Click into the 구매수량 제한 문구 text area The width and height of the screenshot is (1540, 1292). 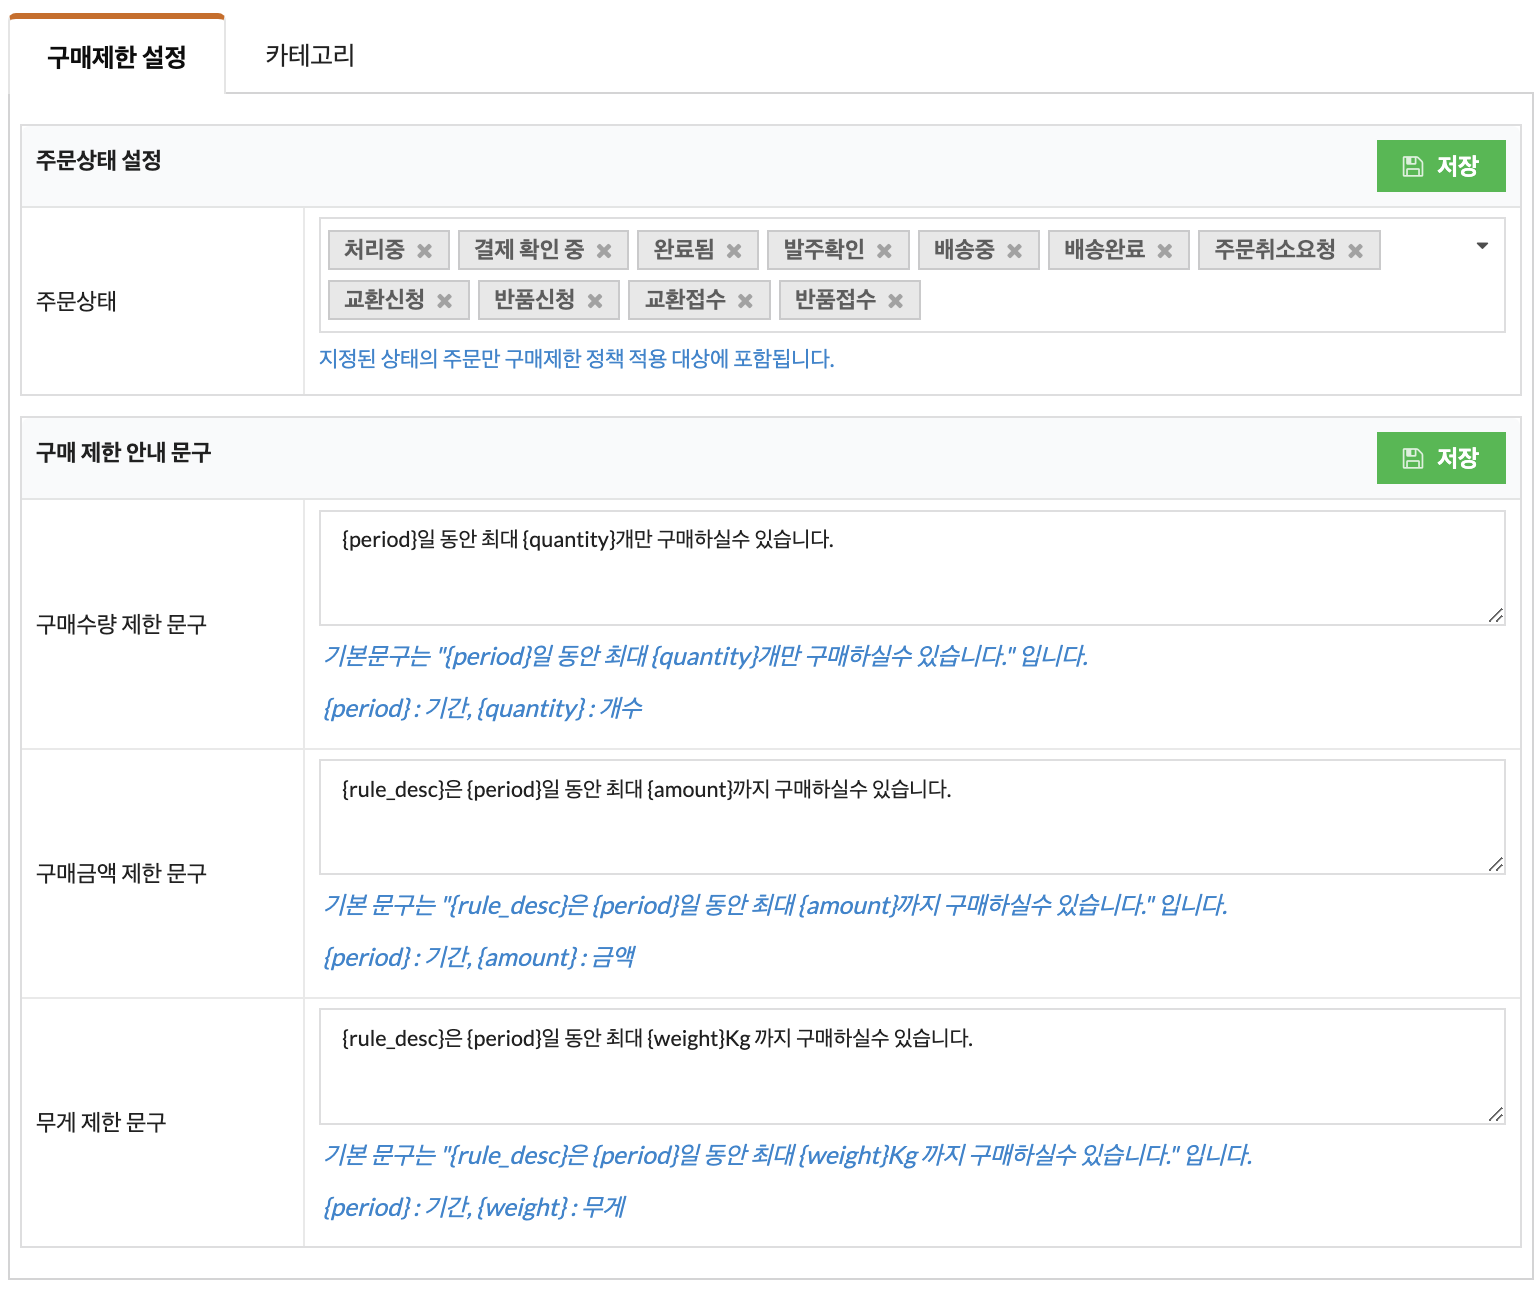click(x=911, y=568)
